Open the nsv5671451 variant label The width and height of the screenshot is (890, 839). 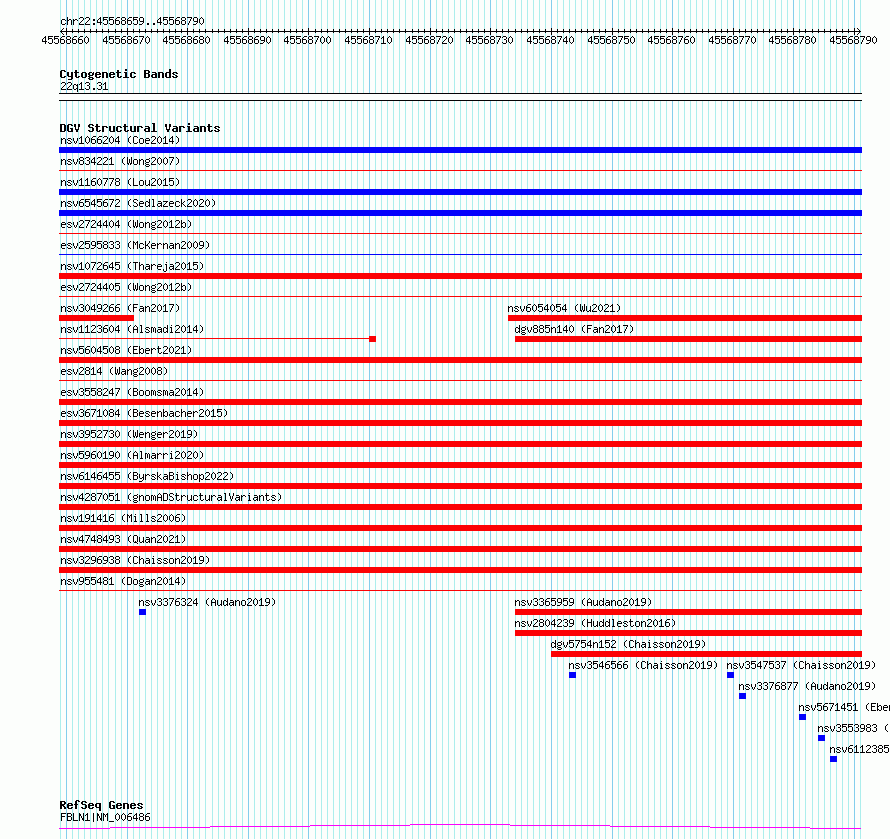click(x=843, y=707)
